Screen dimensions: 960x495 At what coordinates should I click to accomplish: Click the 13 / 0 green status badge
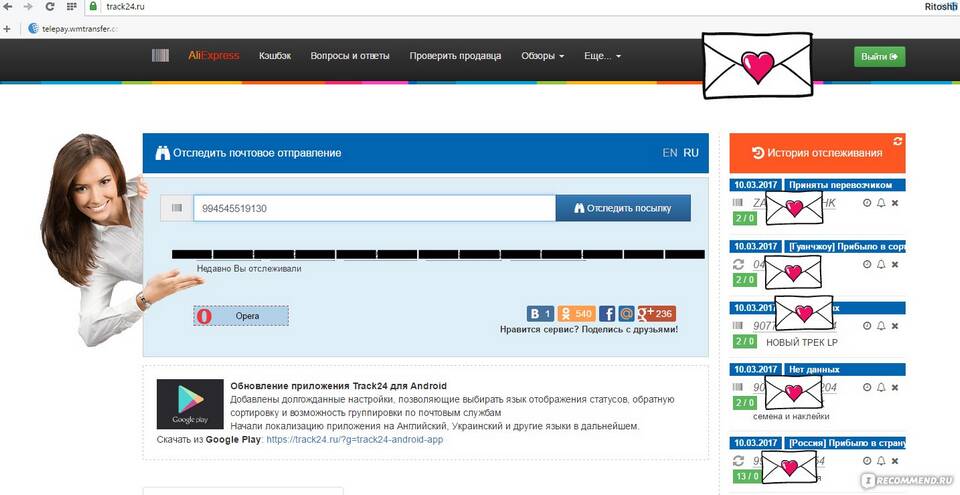pos(748,476)
